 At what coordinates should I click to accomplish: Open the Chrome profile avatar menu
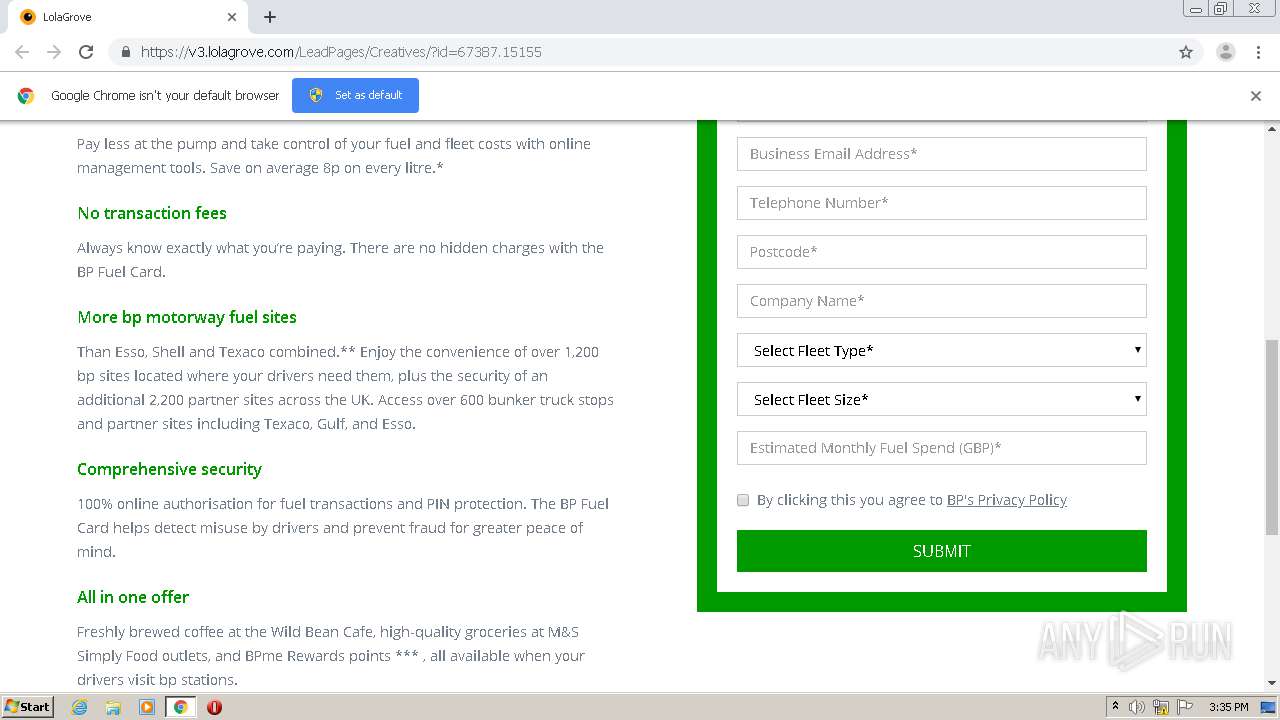tap(1225, 52)
